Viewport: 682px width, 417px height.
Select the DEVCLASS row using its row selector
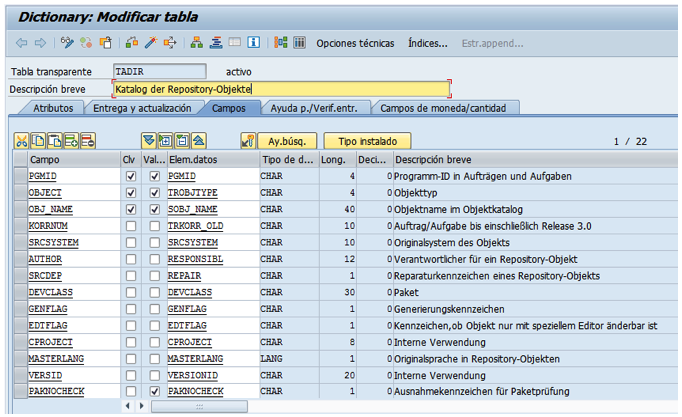click(20, 292)
